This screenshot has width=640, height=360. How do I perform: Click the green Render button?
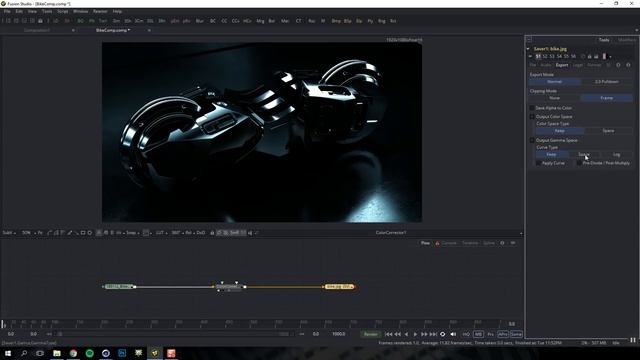(370, 334)
